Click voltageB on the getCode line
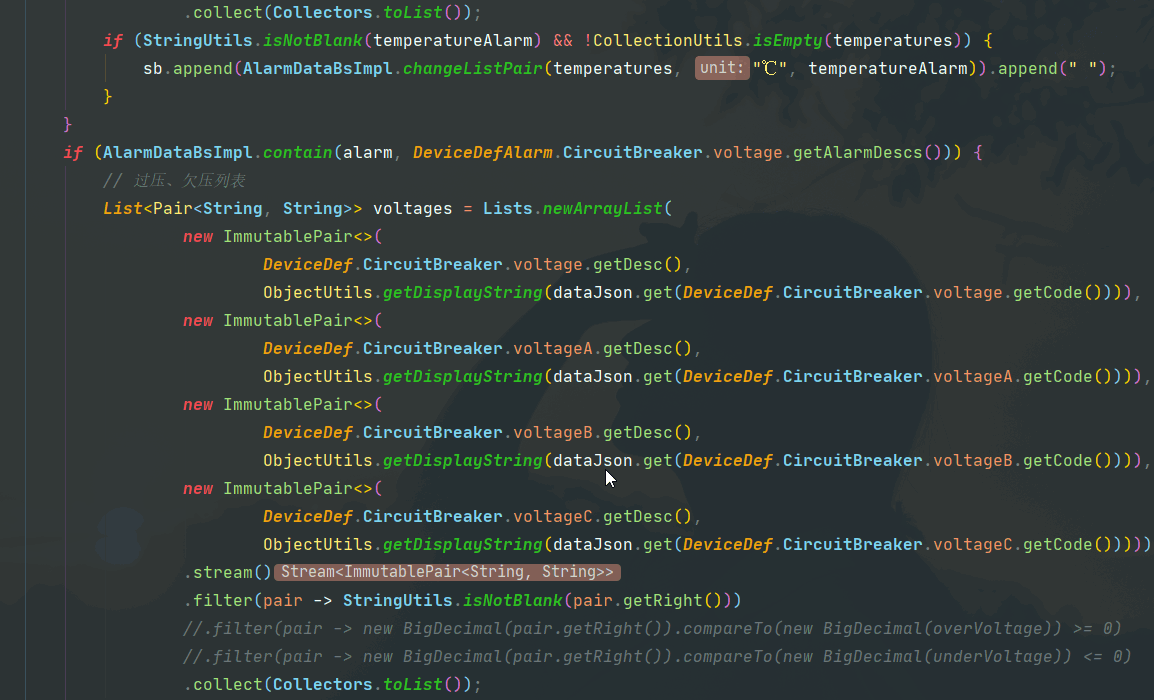Image resolution: width=1154 pixels, height=700 pixels. 973,460
